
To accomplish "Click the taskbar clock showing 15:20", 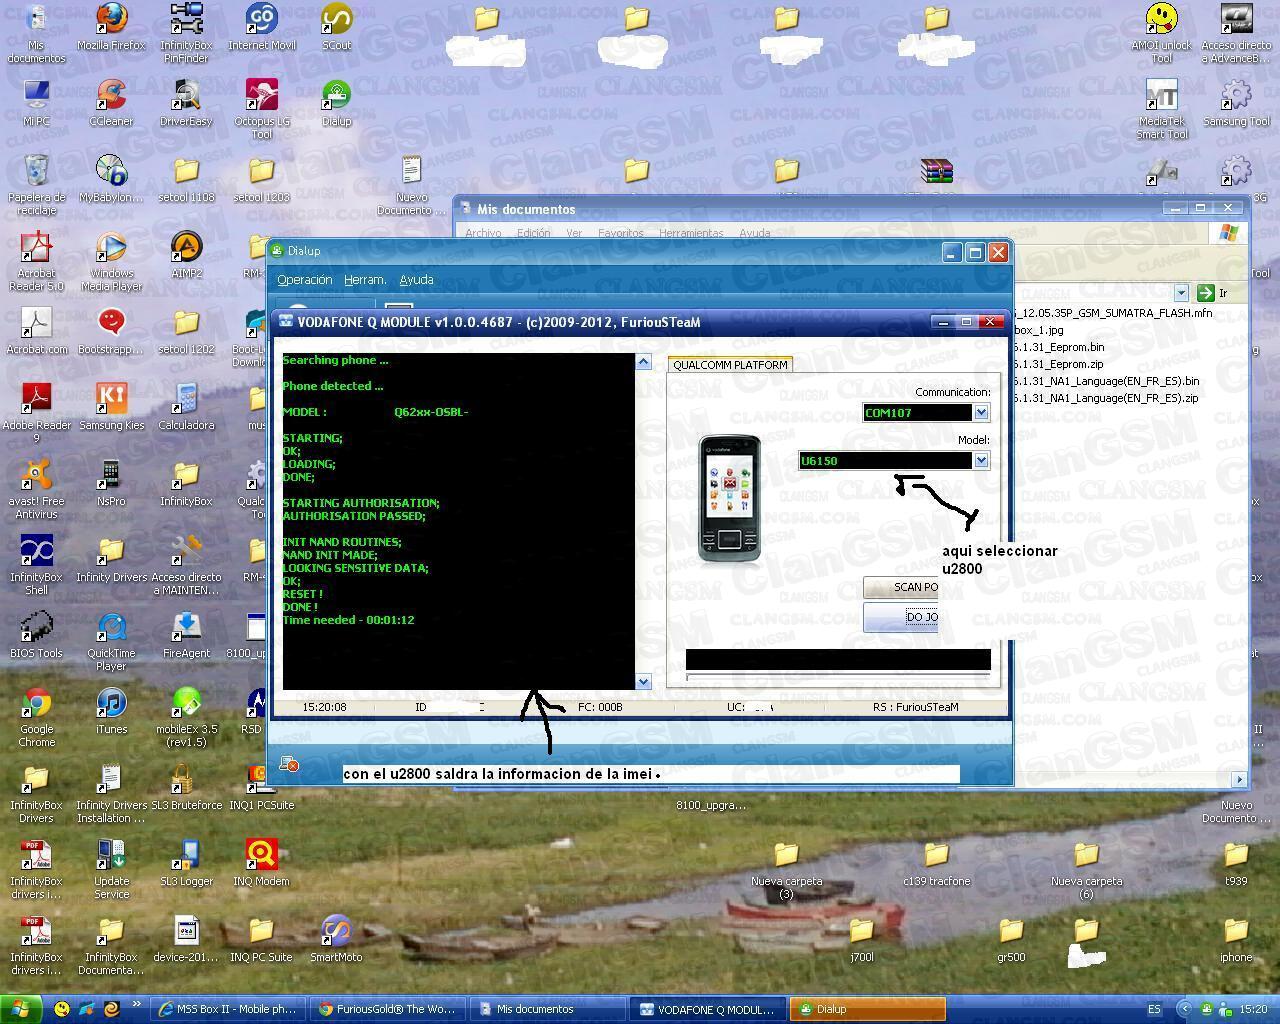I will click(1253, 1009).
